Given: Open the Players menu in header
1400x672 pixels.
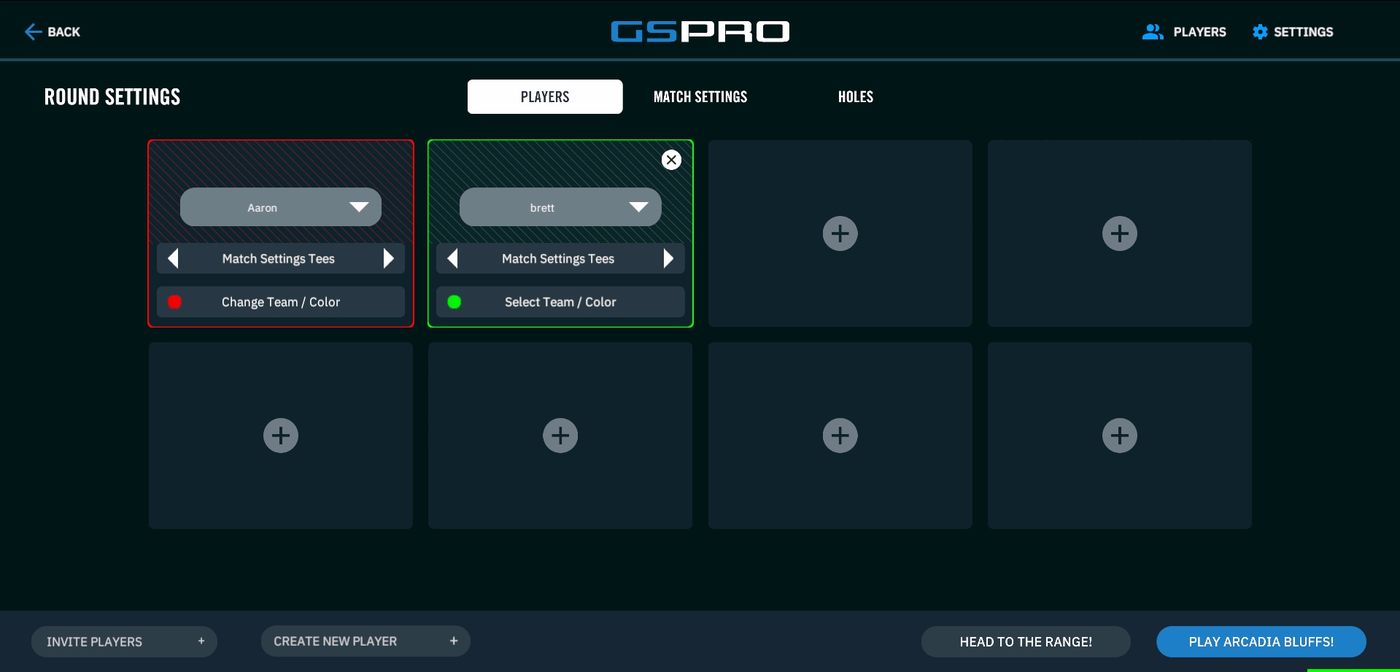Looking at the screenshot, I should click(1184, 32).
